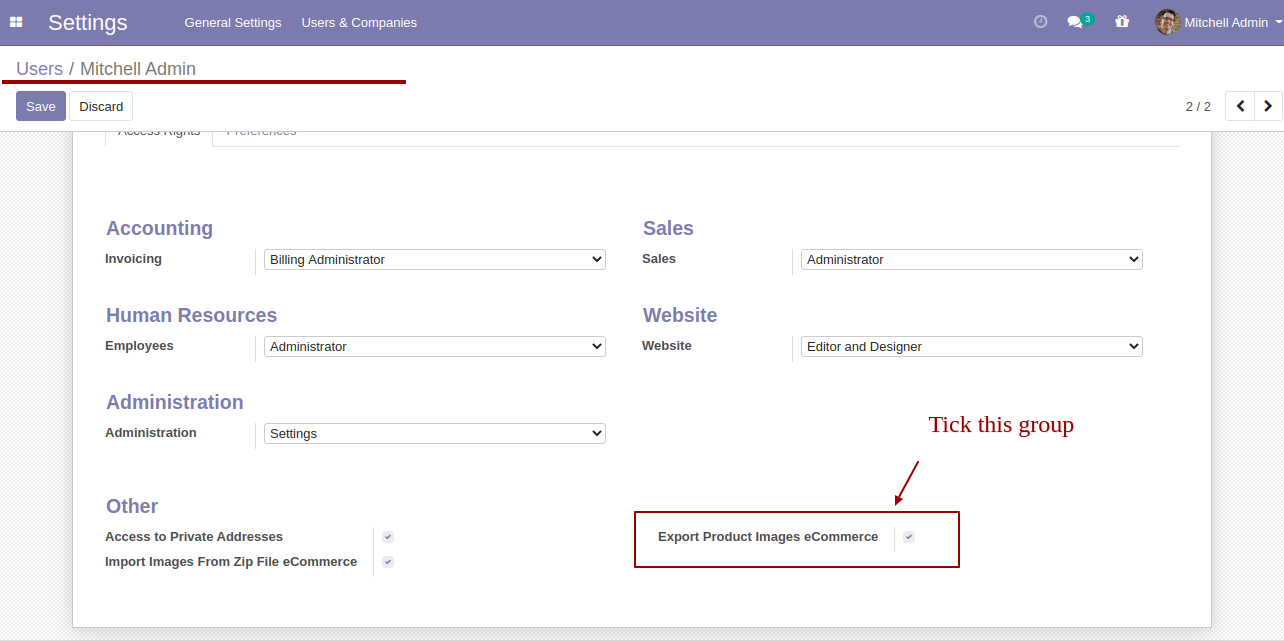Image resolution: width=1284 pixels, height=641 pixels.
Task: Open the conversations chat bubble icon
Action: click(1076, 21)
